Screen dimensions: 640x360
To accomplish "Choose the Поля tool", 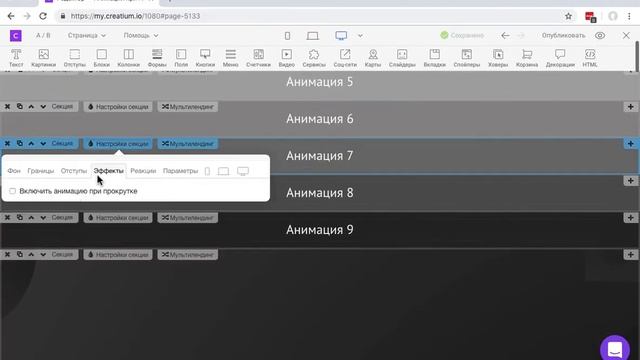I will pos(181,58).
